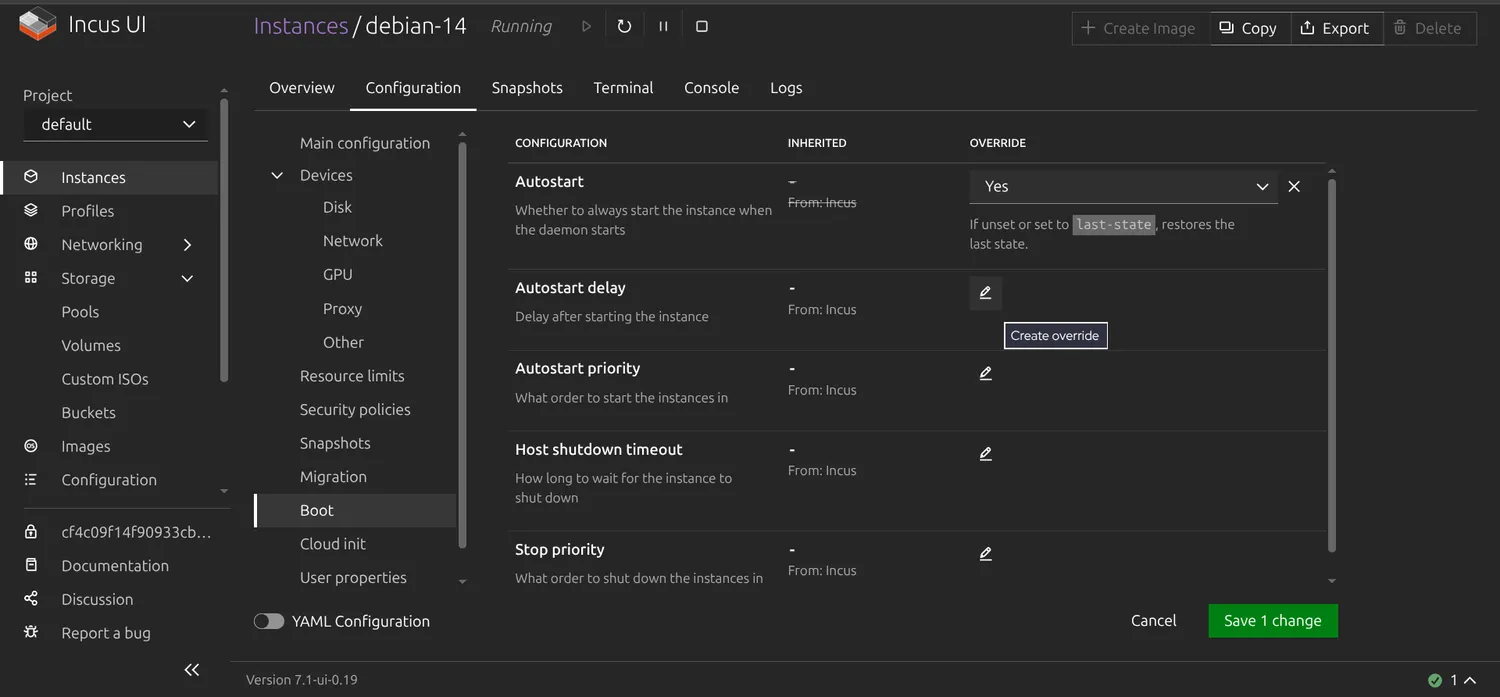Switch to the Console tab
Image resolution: width=1500 pixels, height=697 pixels.
(712, 88)
